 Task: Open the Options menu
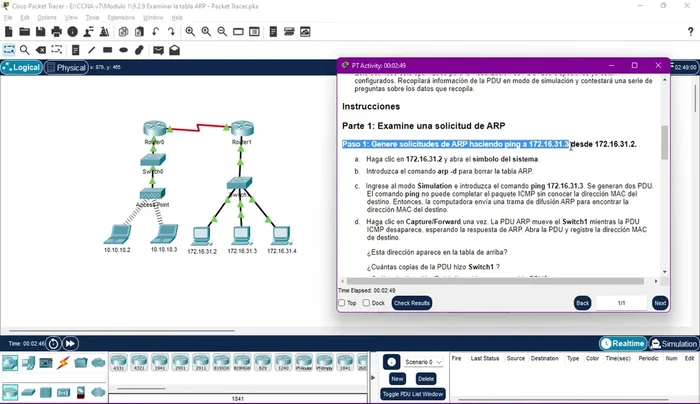pos(47,17)
